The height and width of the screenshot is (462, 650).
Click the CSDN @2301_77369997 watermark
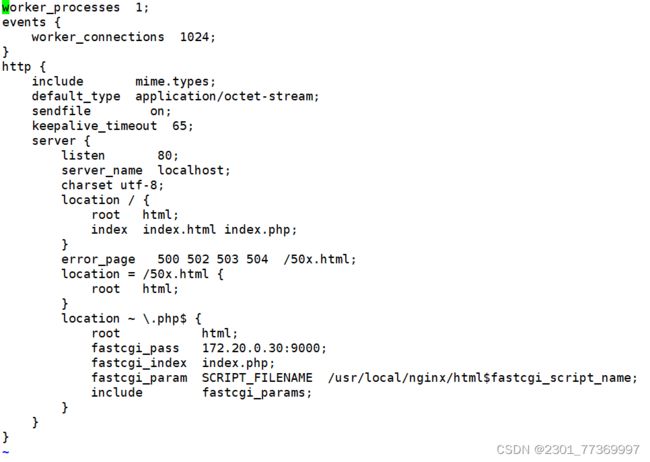[568, 450]
